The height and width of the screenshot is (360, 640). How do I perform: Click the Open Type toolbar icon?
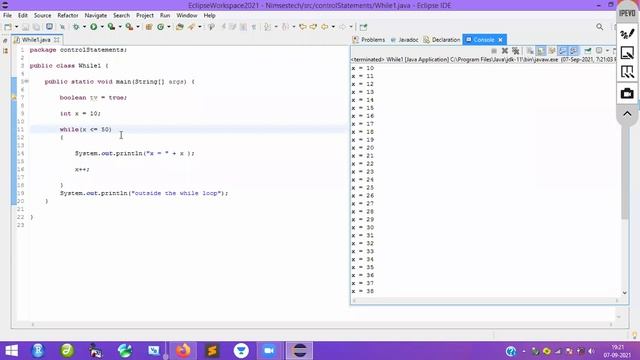tap(180, 27)
